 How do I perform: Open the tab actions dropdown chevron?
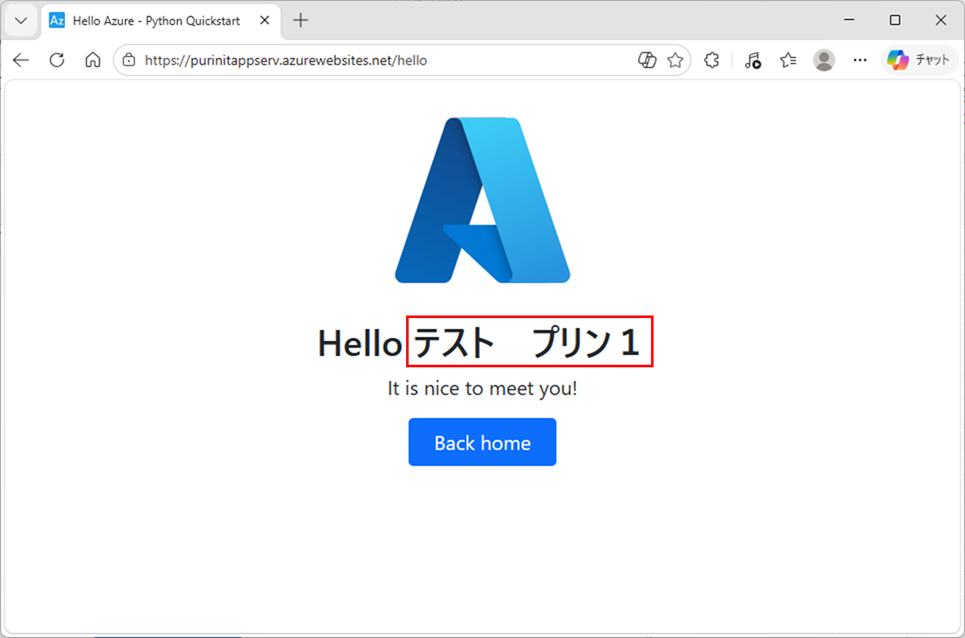[x=20, y=19]
